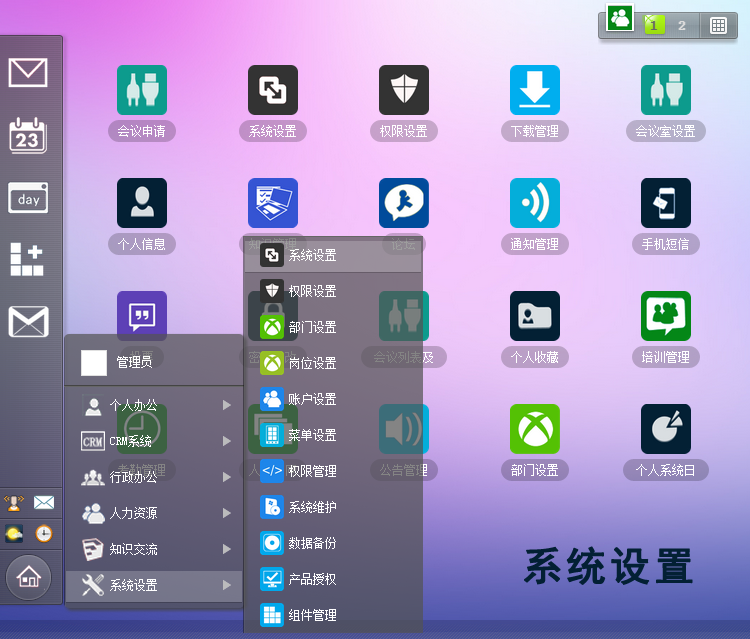Click the 会议室设置 desktop icon

[665, 91]
